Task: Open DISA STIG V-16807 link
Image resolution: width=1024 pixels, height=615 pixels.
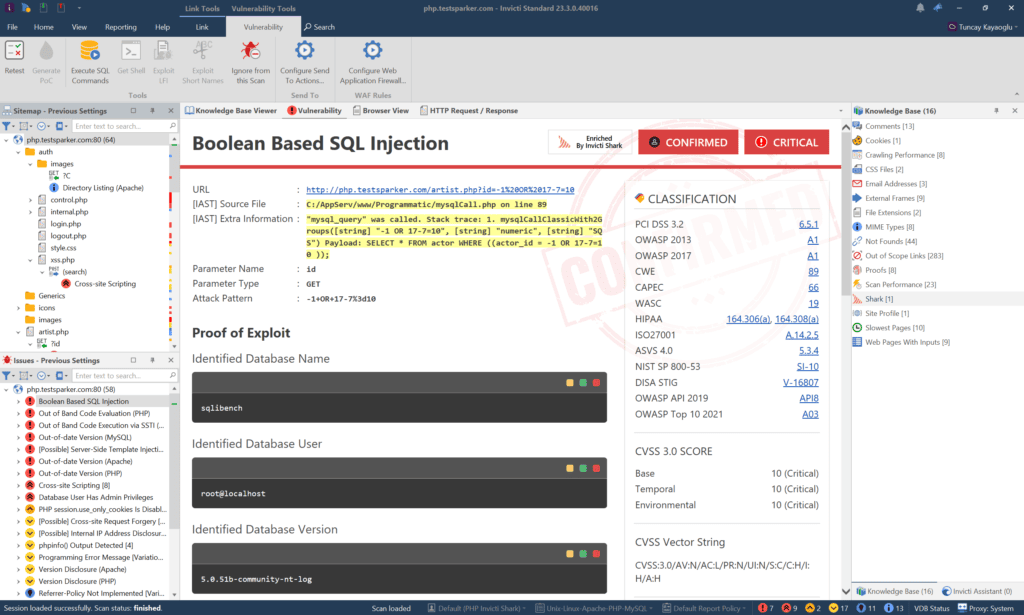Action: pyautogui.click(x=801, y=383)
